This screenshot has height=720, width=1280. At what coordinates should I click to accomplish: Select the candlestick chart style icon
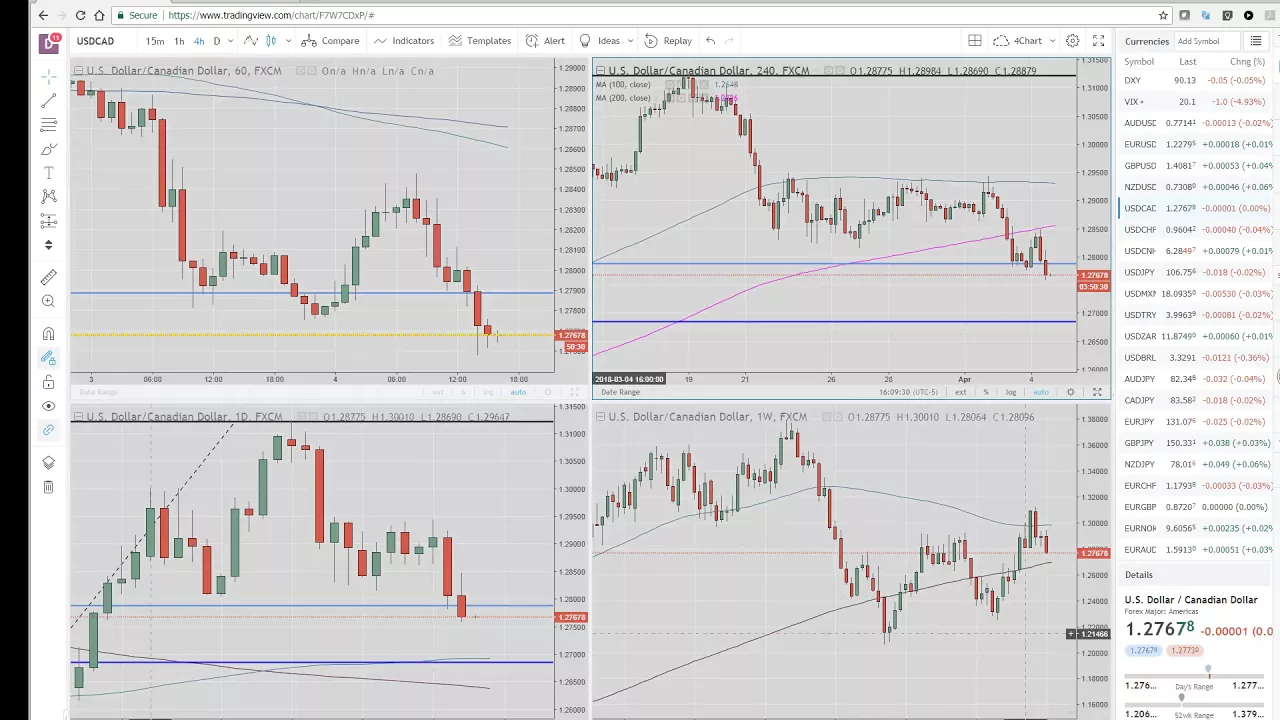272,41
